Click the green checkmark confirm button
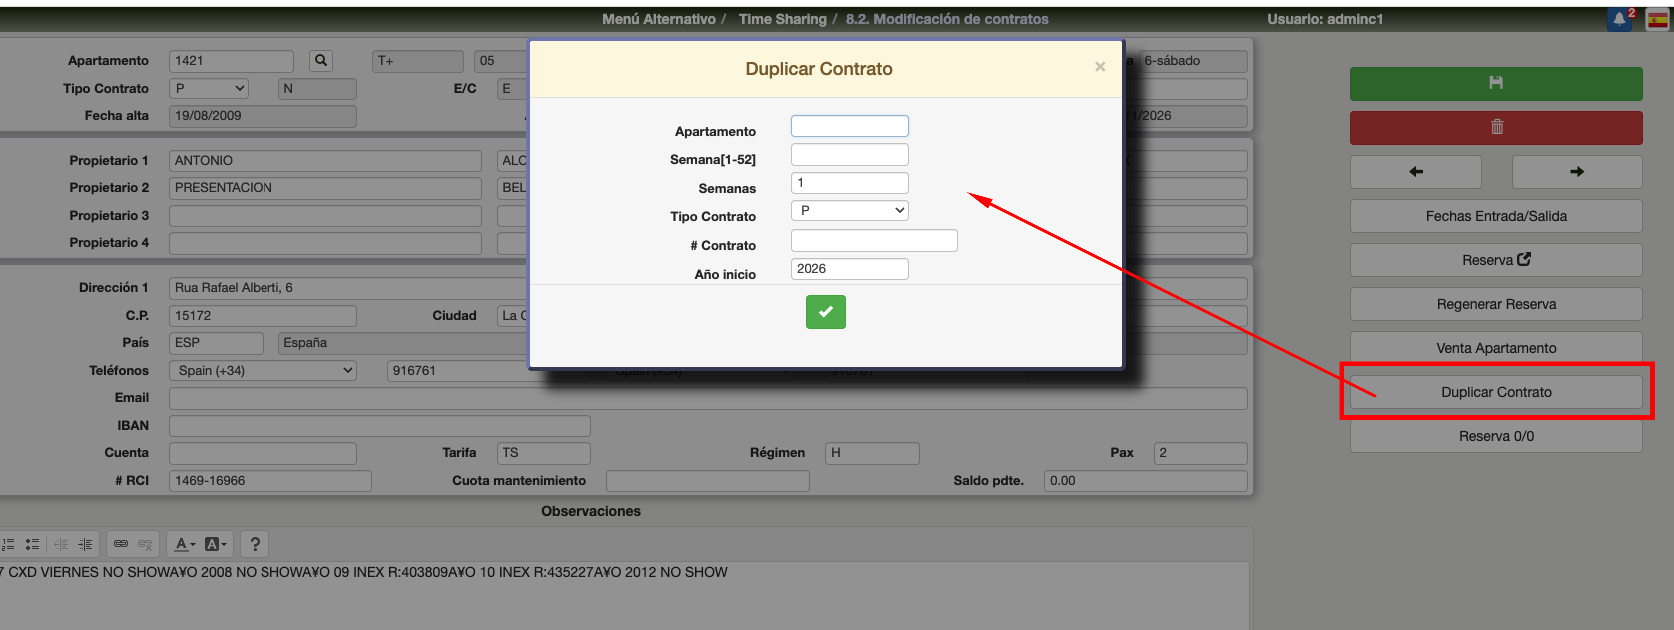Image resolution: width=1674 pixels, height=630 pixels. (825, 312)
